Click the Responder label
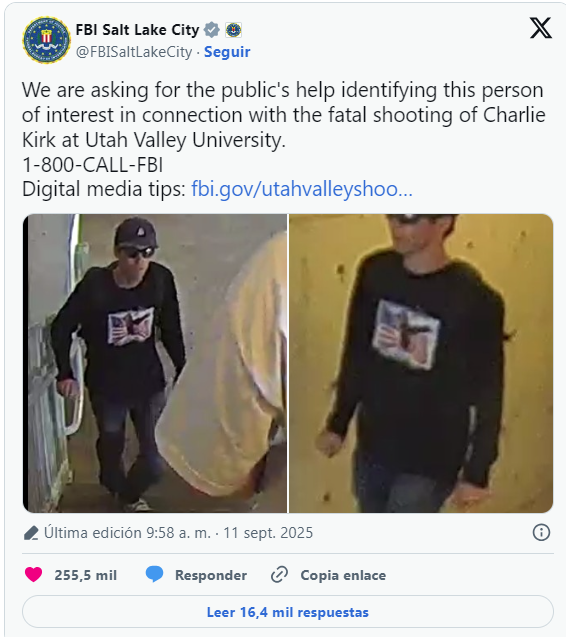566x637 pixels. click(211, 575)
